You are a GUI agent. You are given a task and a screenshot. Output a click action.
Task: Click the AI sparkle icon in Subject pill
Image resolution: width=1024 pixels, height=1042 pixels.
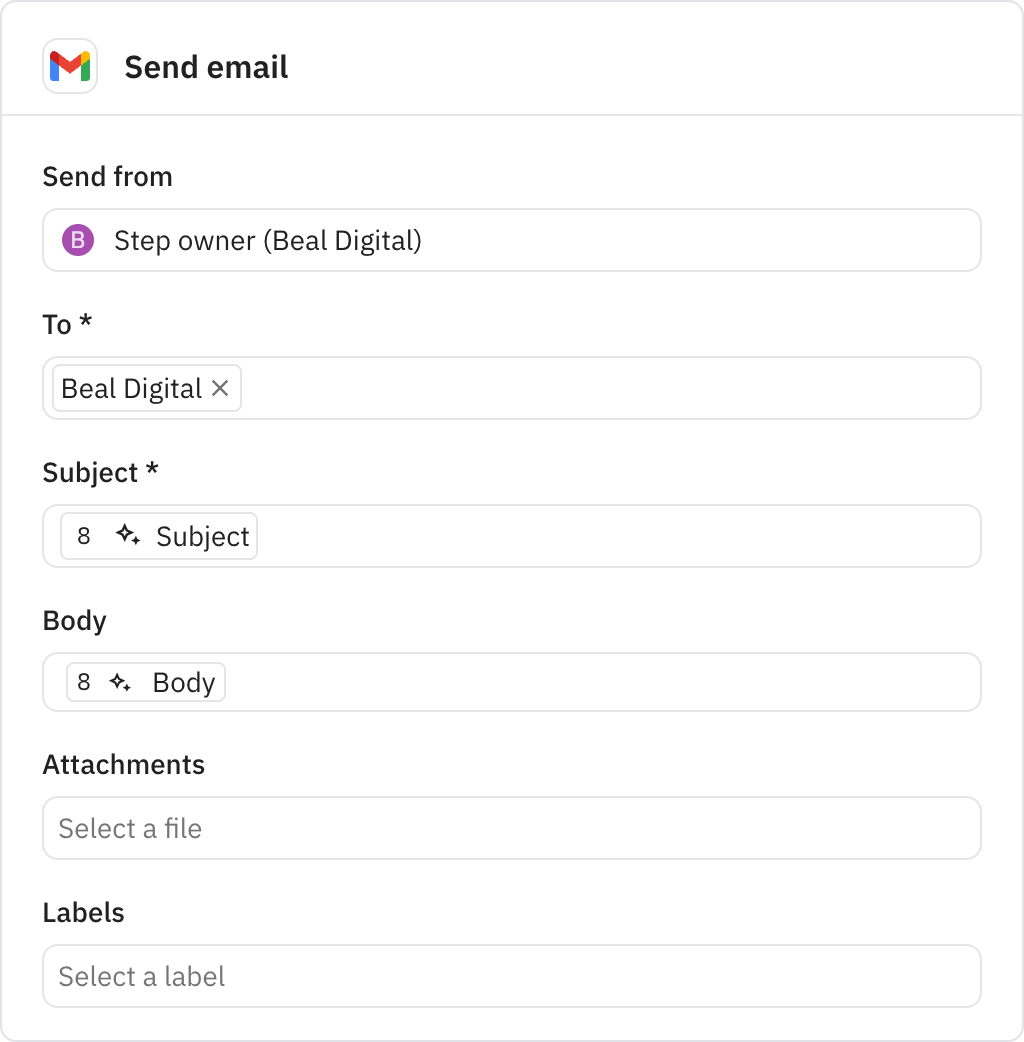pyautogui.click(x=128, y=536)
